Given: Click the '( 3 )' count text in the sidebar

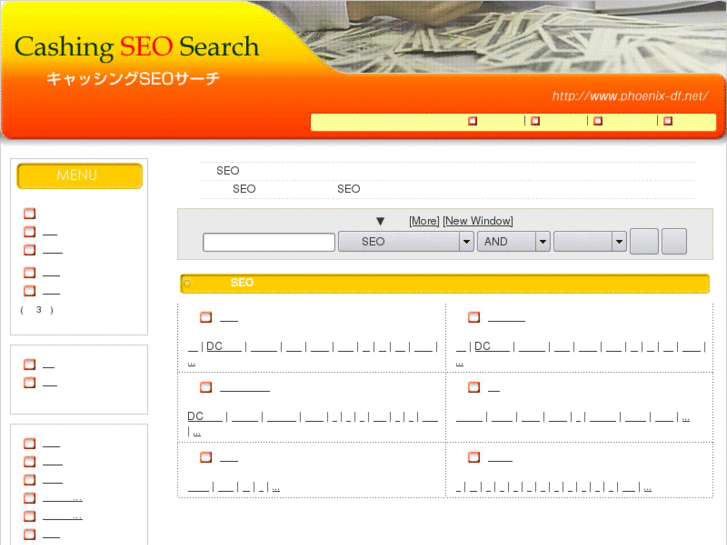Looking at the screenshot, I should tap(37, 310).
